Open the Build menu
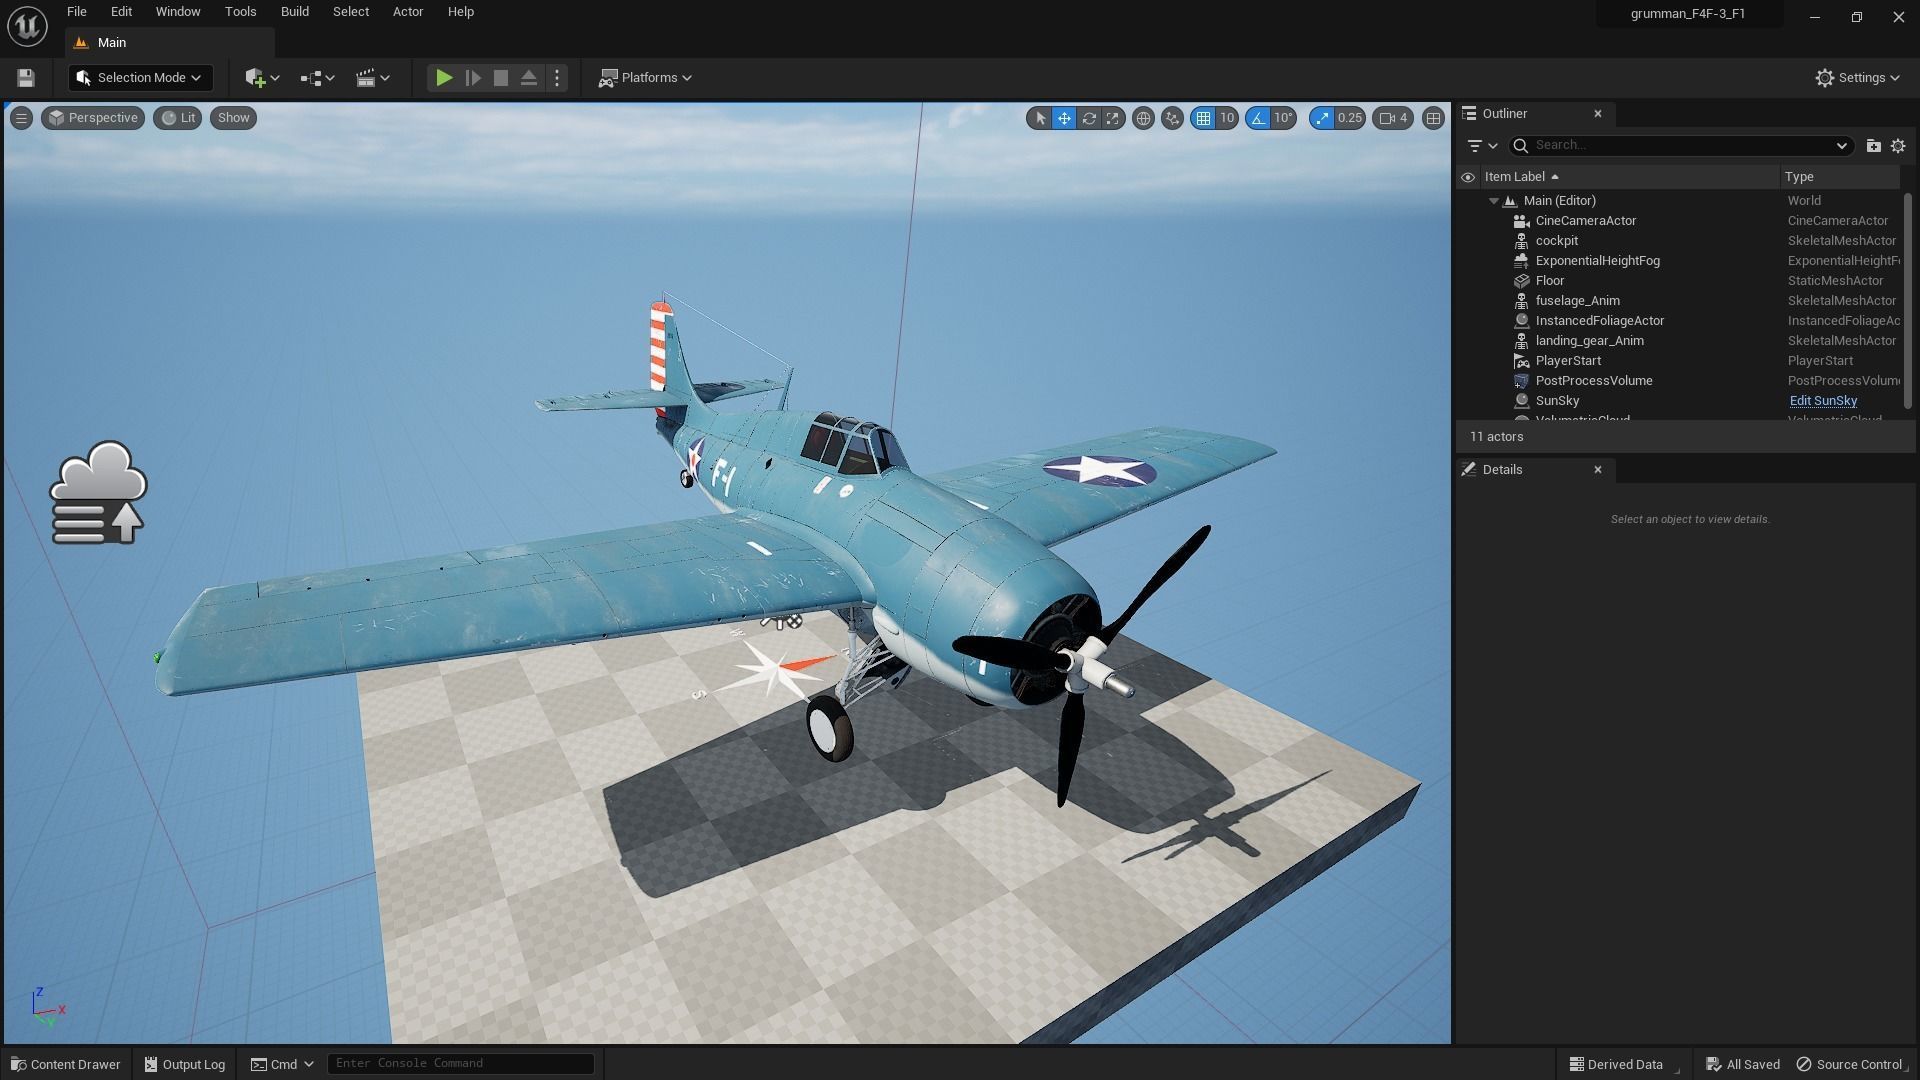The height and width of the screenshot is (1080, 1920). 294,12
